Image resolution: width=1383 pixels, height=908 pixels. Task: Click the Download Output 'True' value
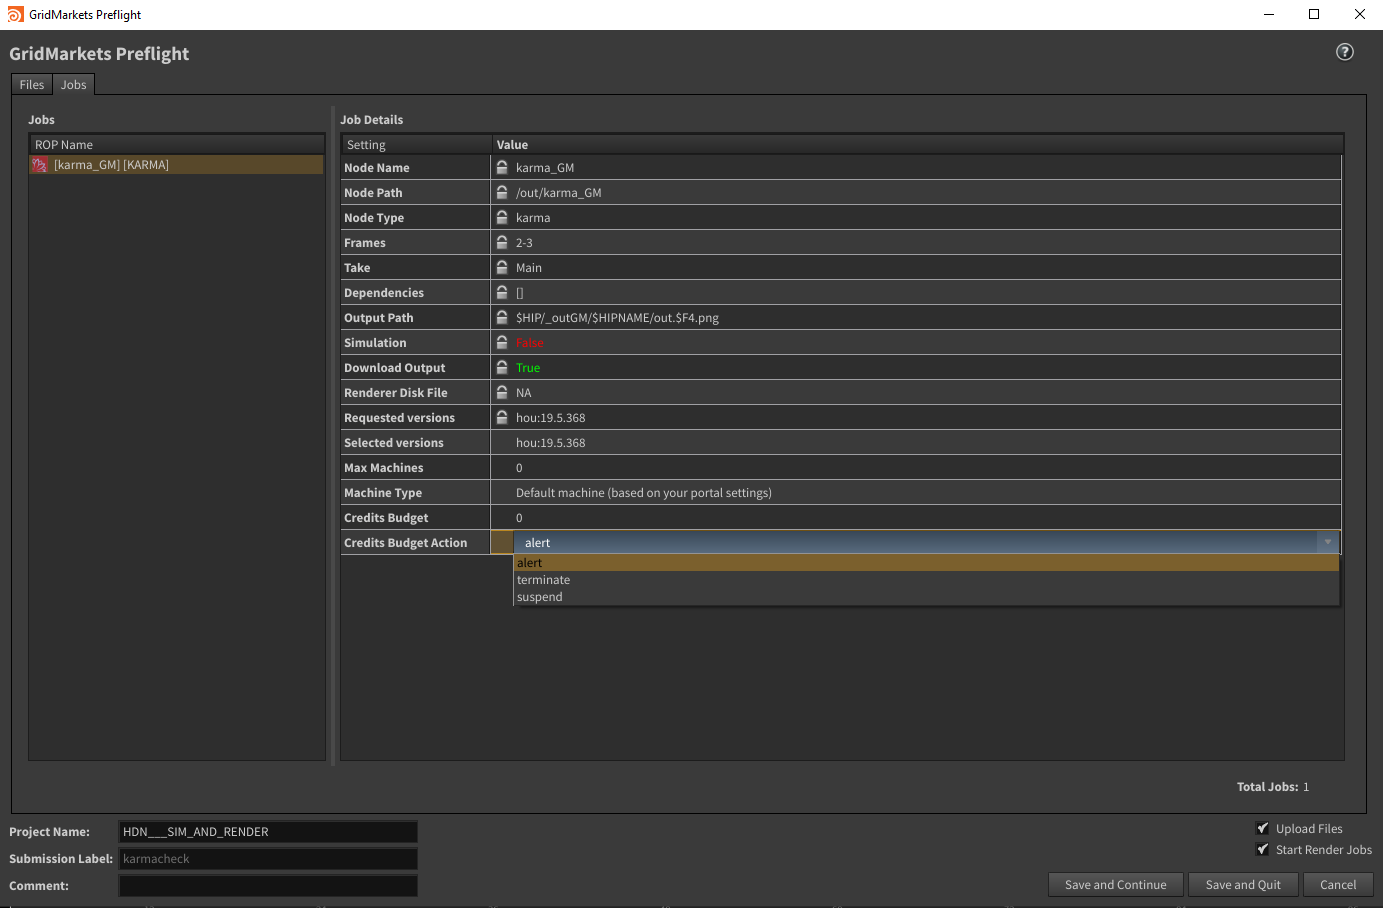tap(528, 368)
